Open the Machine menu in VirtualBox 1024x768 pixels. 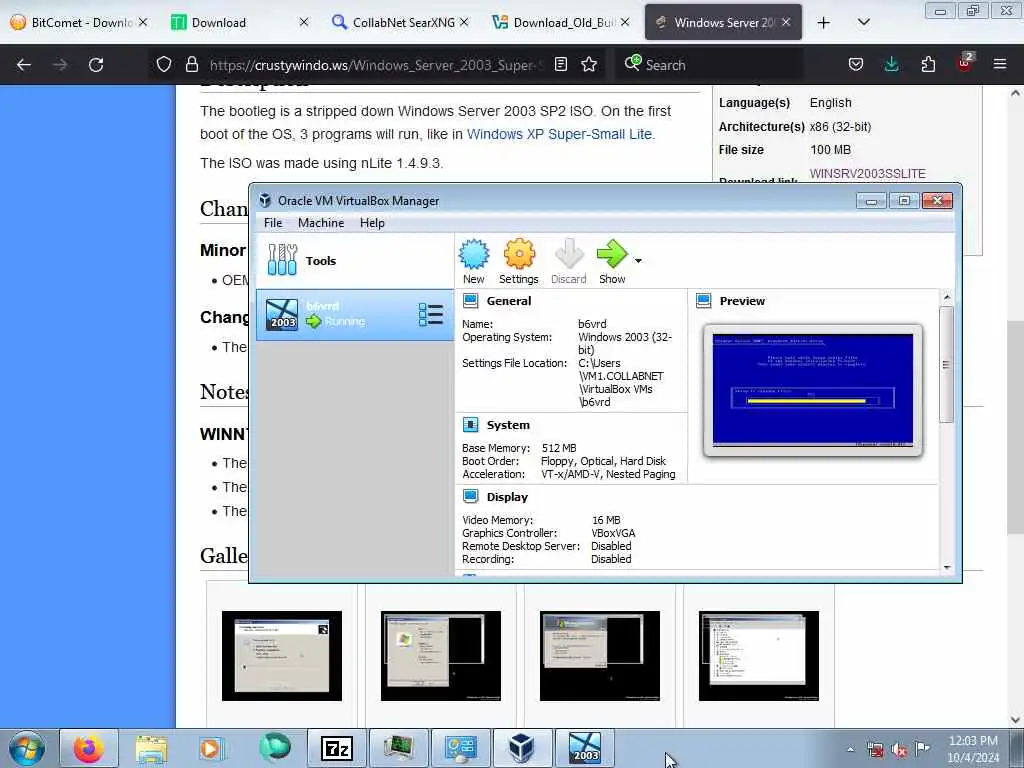321,223
